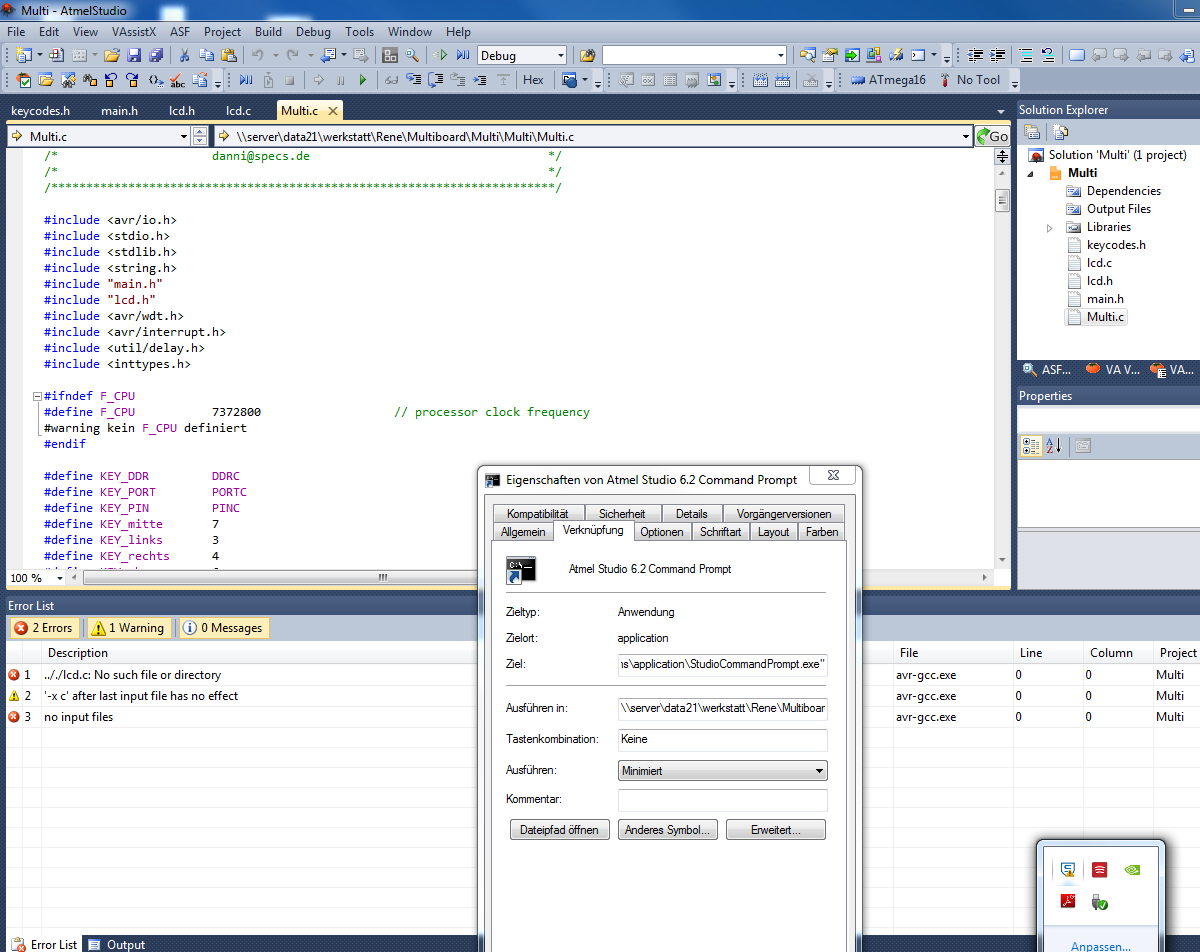This screenshot has height=952, width=1200.
Task: Toggle the 1 Warning filter button
Action: (128, 628)
